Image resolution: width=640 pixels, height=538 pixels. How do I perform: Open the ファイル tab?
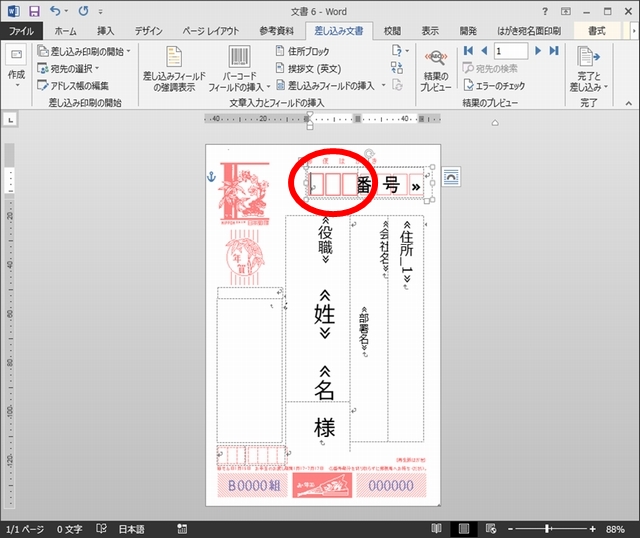click(x=21, y=31)
